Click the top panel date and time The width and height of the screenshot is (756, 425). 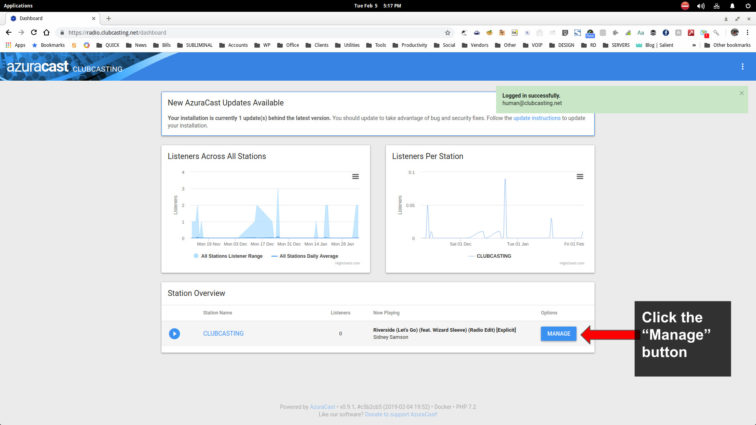click(378, 6)
